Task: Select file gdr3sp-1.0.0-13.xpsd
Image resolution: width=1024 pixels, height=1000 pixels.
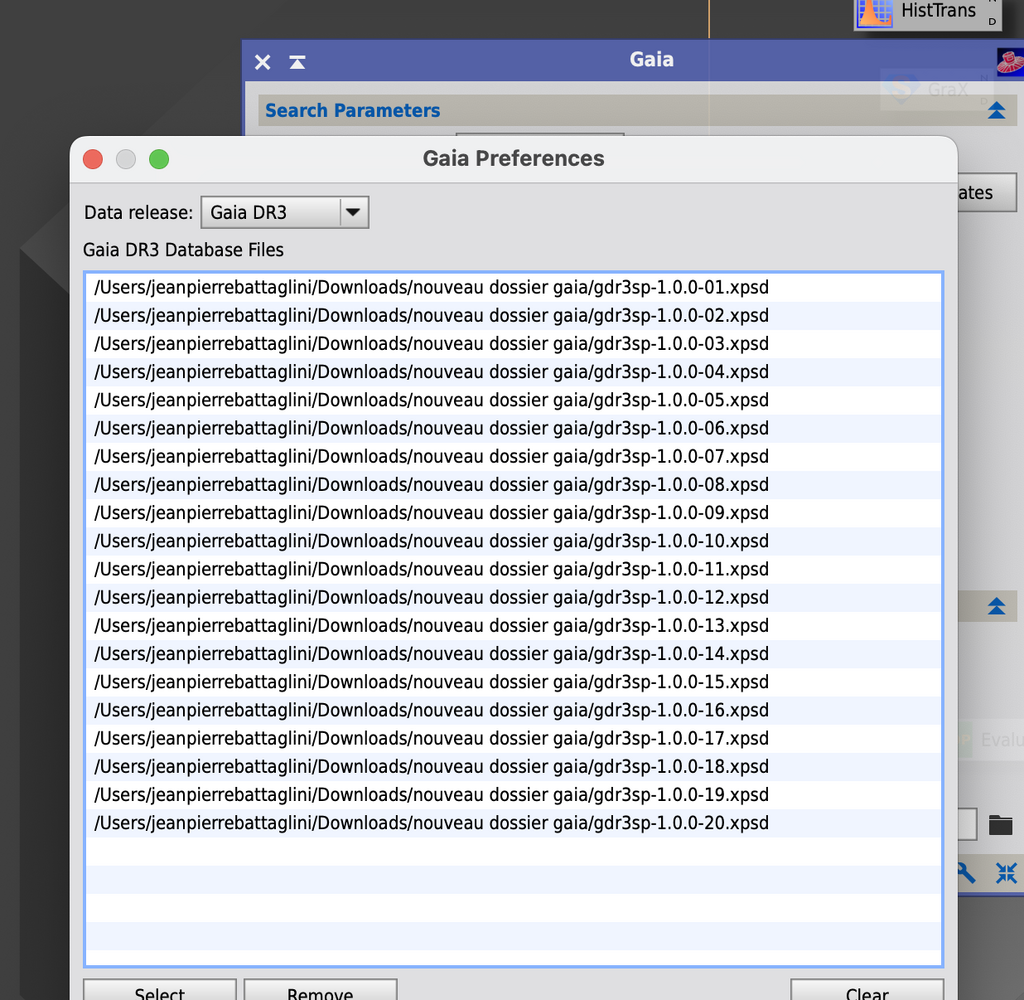Action: click(513, 626)
